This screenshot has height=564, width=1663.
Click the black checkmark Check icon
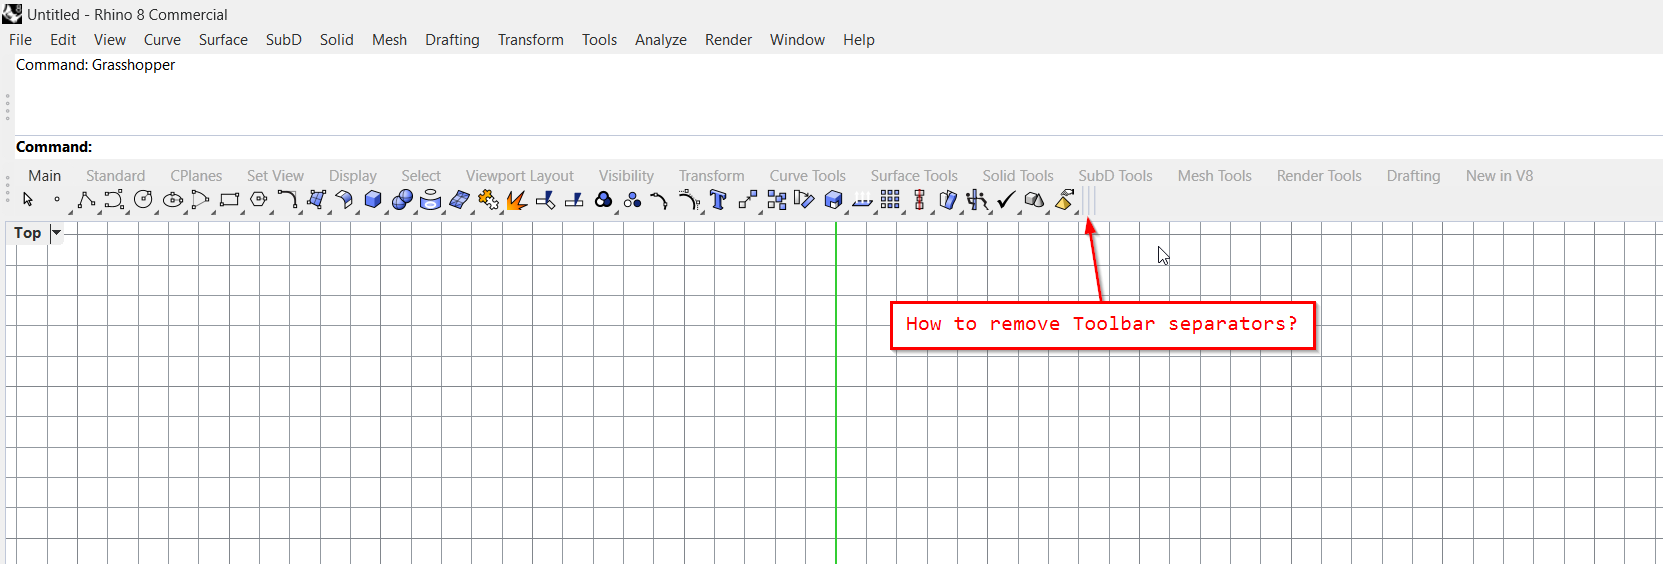(1006, 200)
